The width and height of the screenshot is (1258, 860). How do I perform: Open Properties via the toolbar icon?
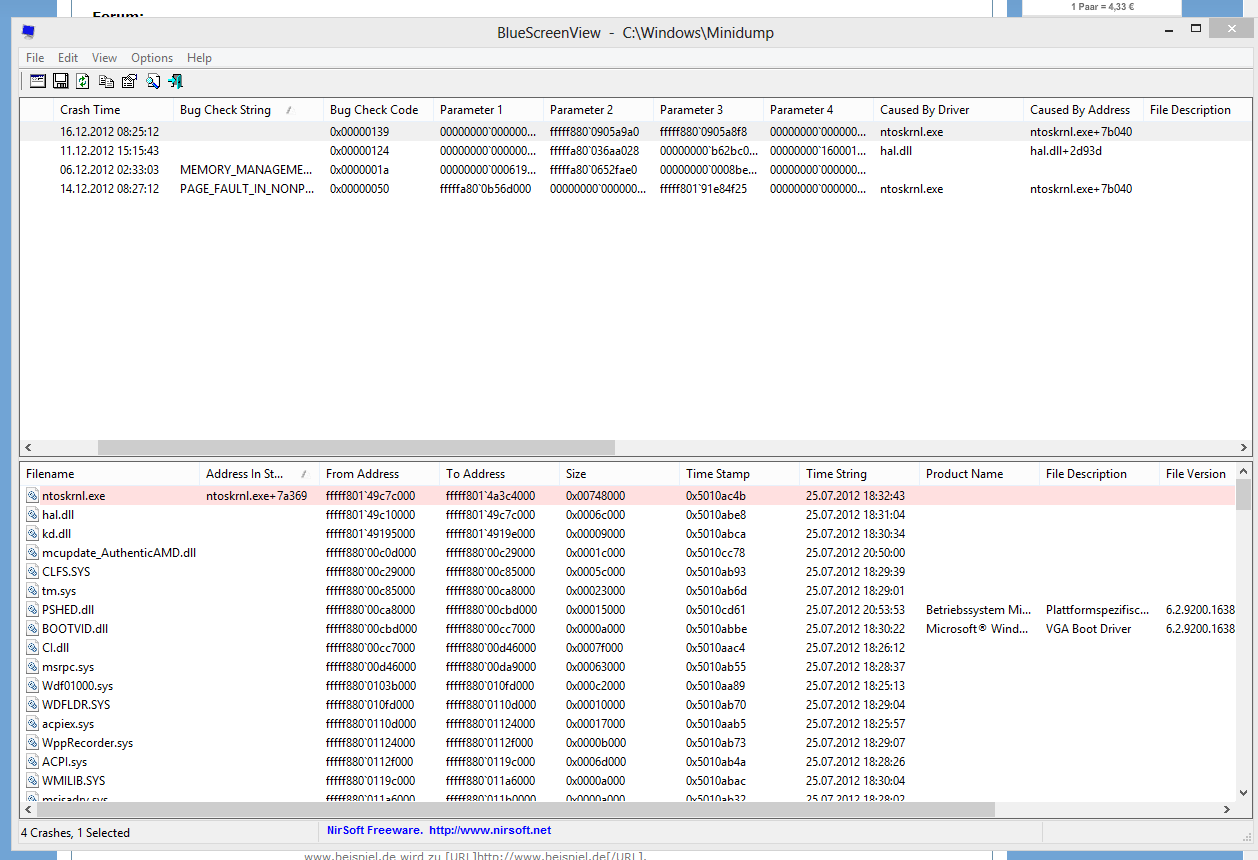[x=129, y=82]
